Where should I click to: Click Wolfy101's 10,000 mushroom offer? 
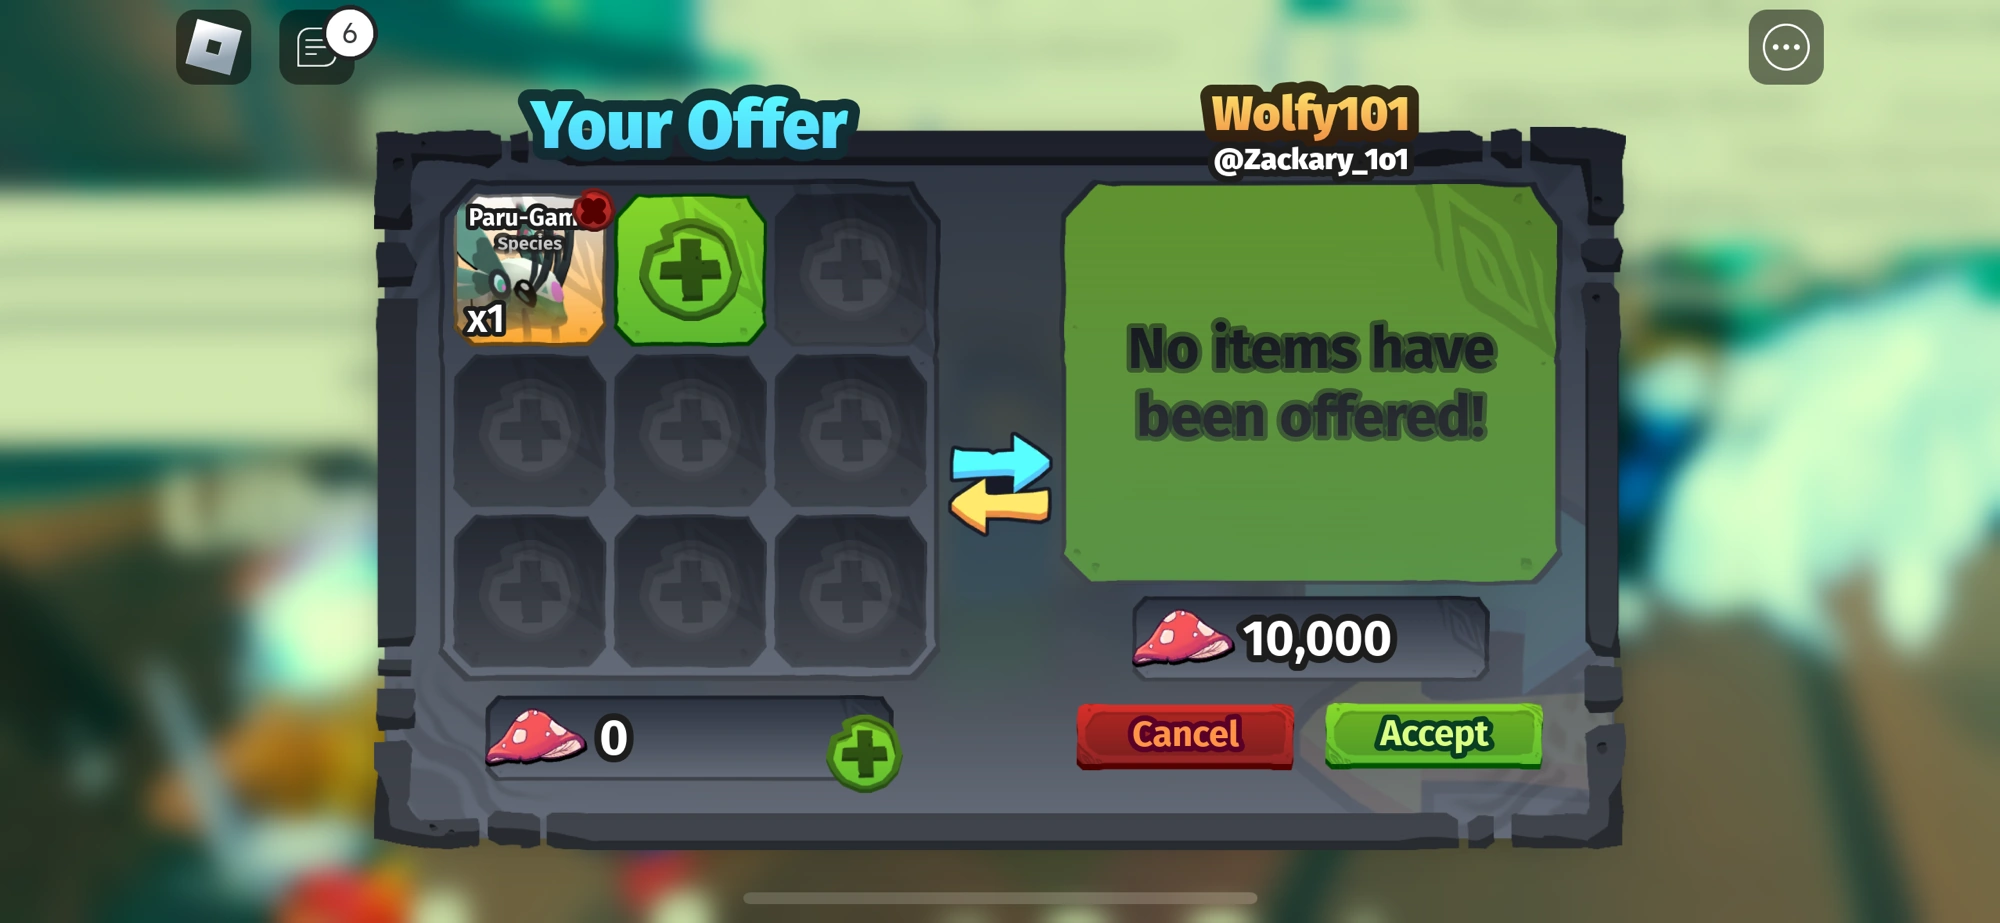coord(1310,638)
